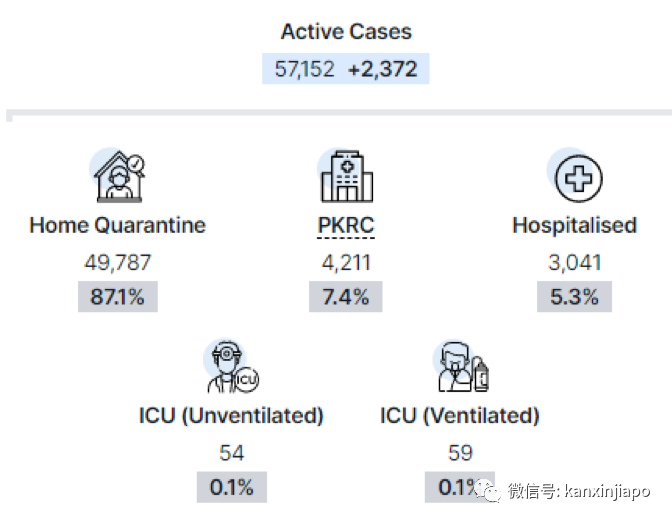
Task: Click the Home Quarantine house icon
Action: point(118,179)
